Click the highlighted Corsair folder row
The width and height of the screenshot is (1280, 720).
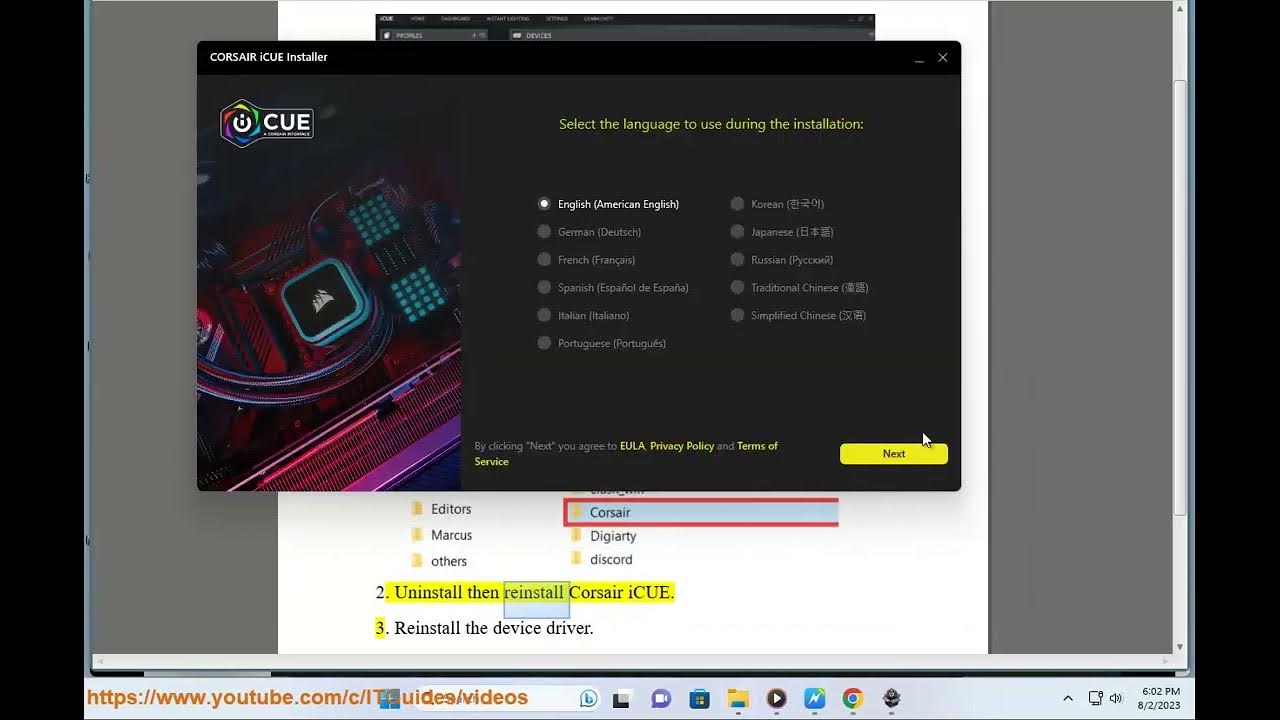pyautogui.click(x=701, y=512)
